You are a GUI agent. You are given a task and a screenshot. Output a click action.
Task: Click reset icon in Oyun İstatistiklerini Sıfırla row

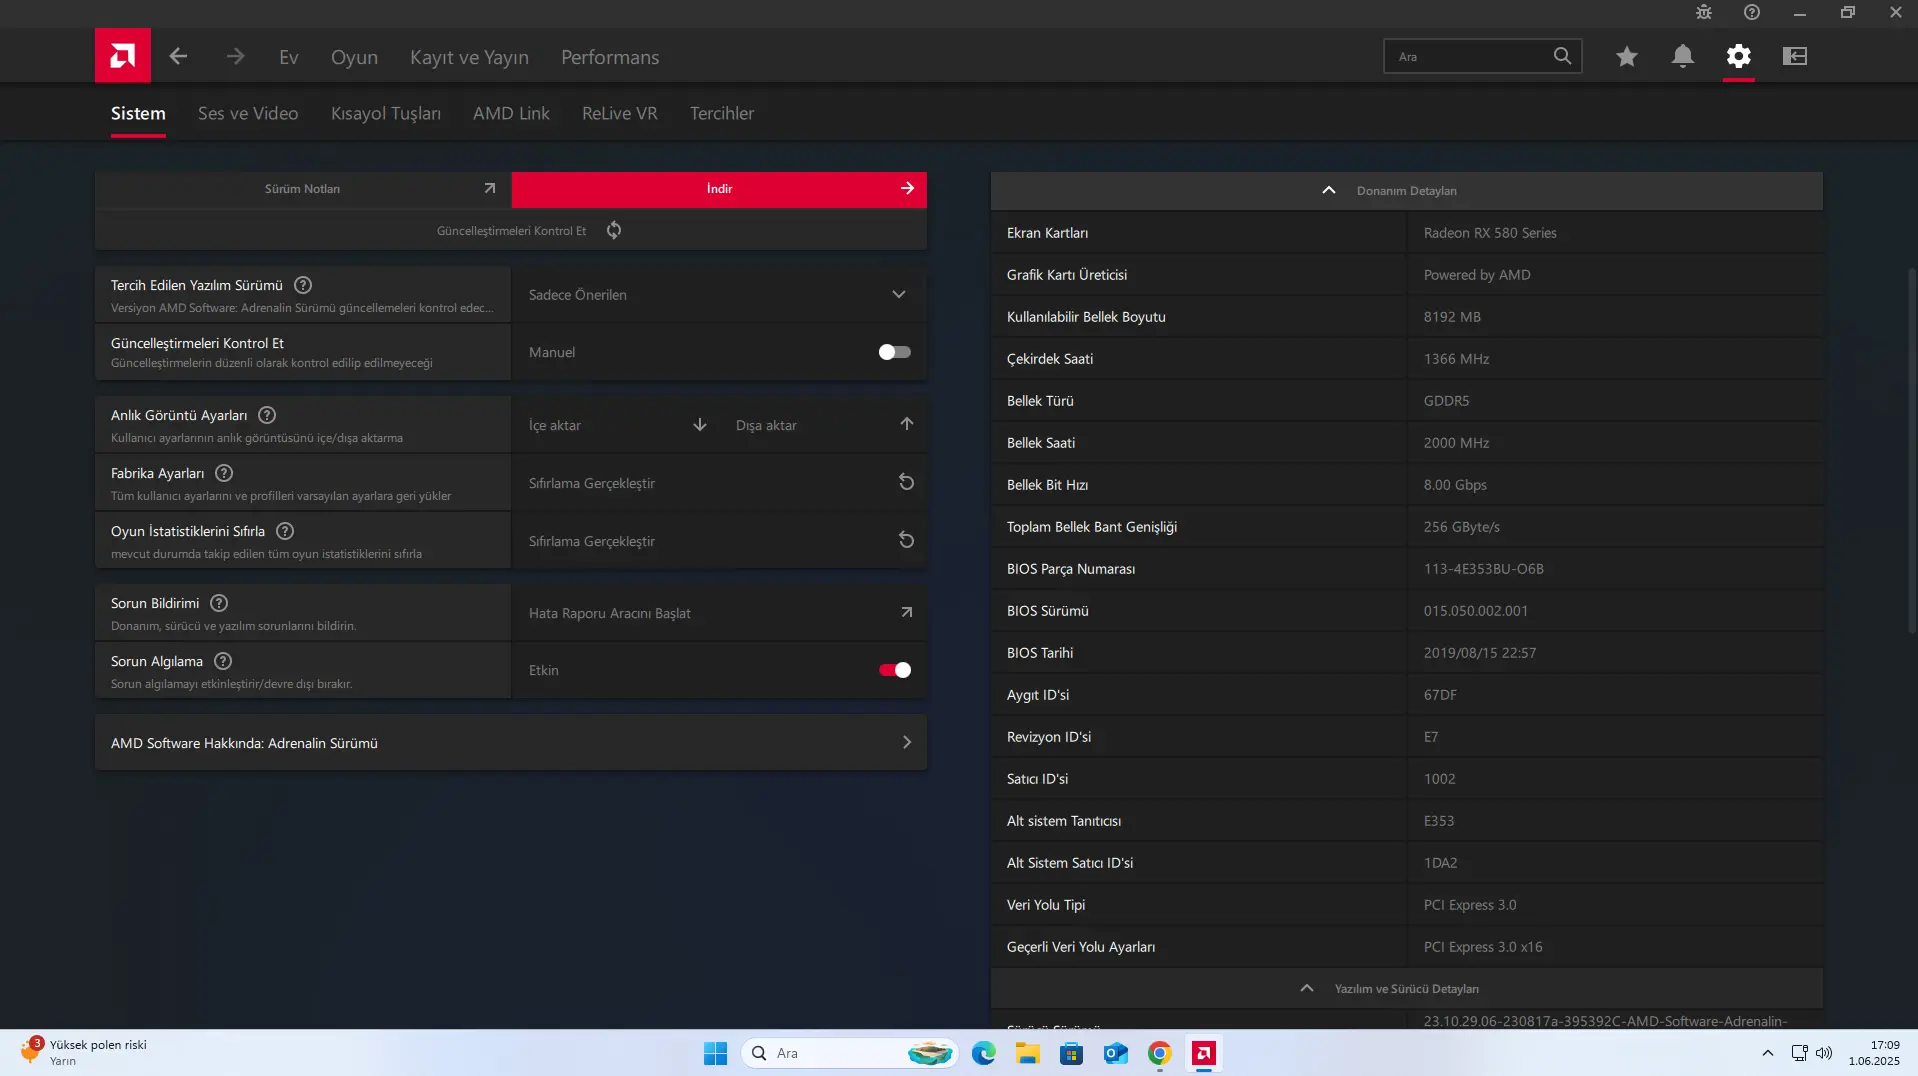click(906, 540)
